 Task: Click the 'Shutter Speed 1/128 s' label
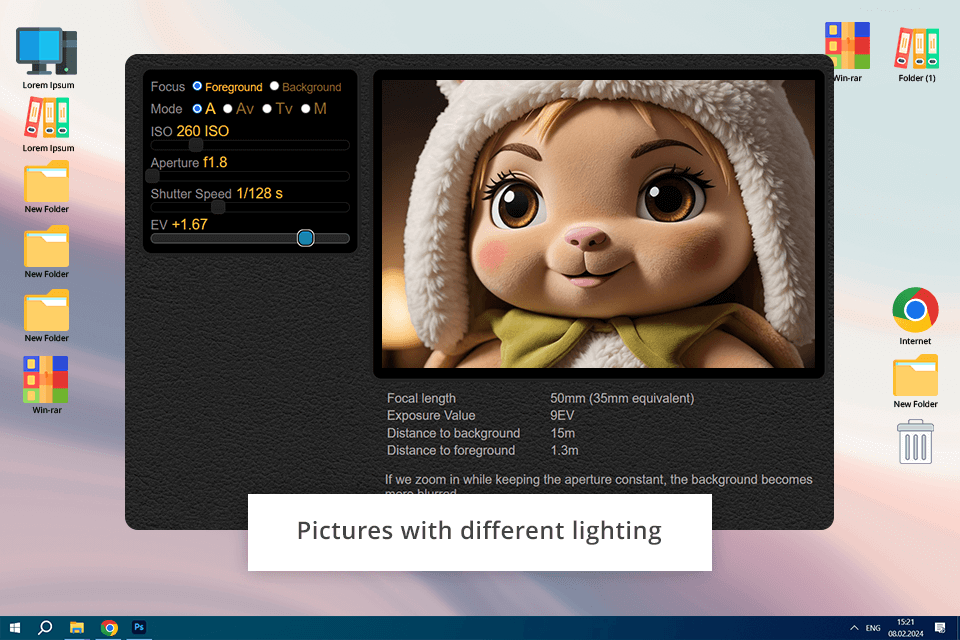pos(217,194)
